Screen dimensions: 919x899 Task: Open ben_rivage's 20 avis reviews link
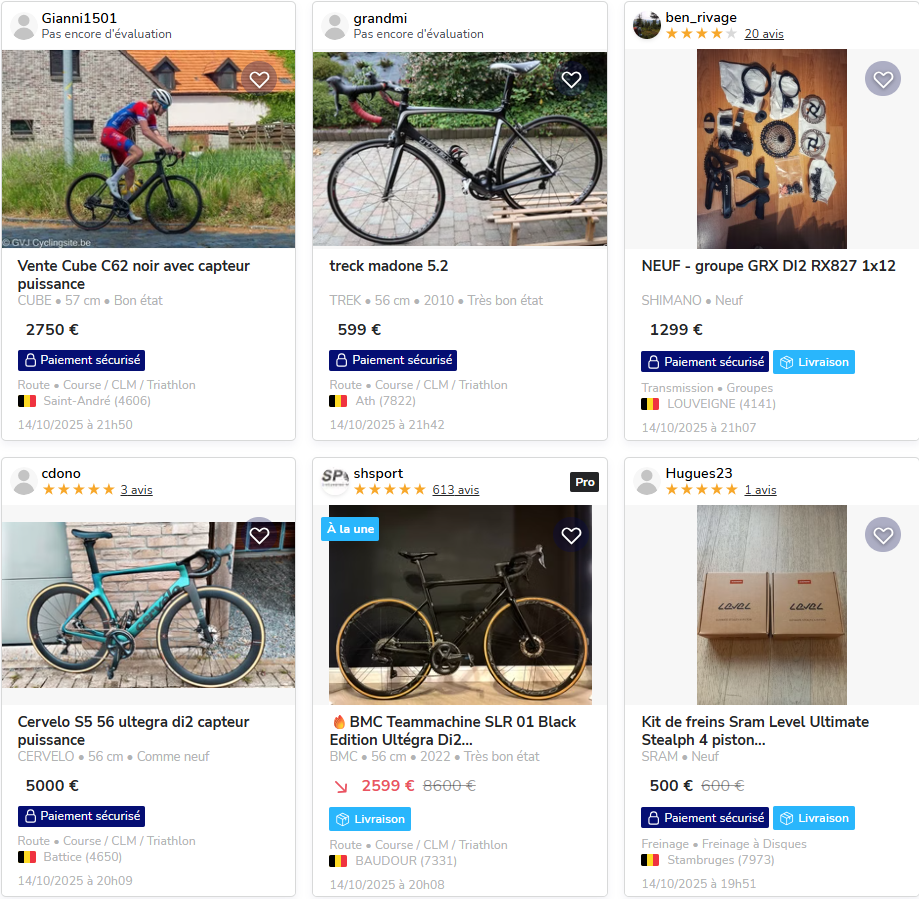[x=764, y=34]
